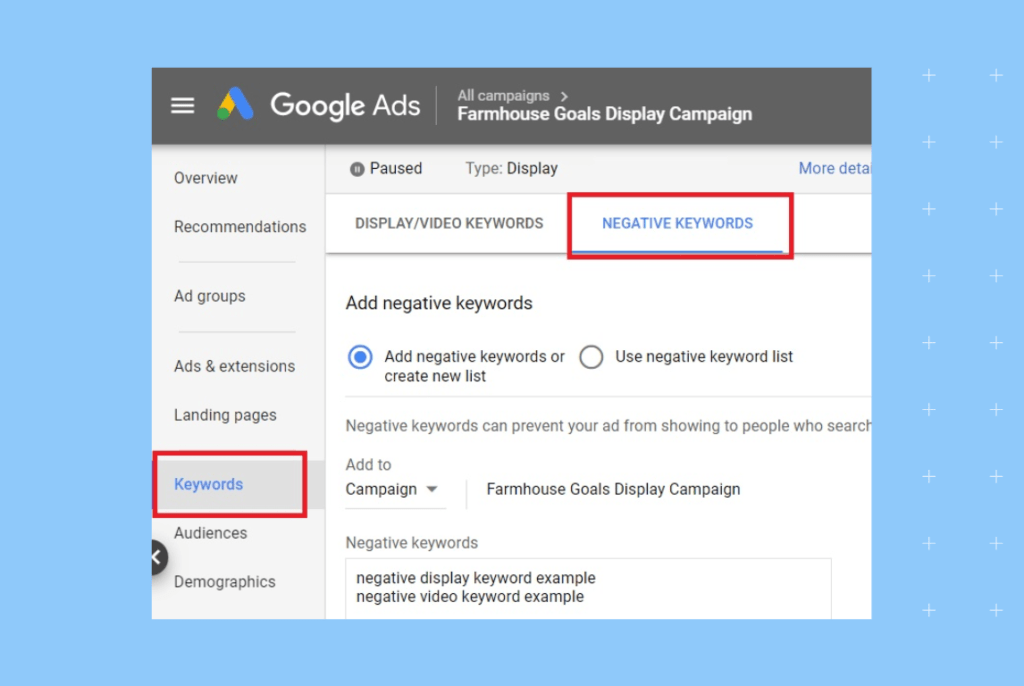Switch to the NEGATIVE KEYWORDS tab
Image resolution: width=1024 pixels, height=686 pixels.
tap(677, 223)
